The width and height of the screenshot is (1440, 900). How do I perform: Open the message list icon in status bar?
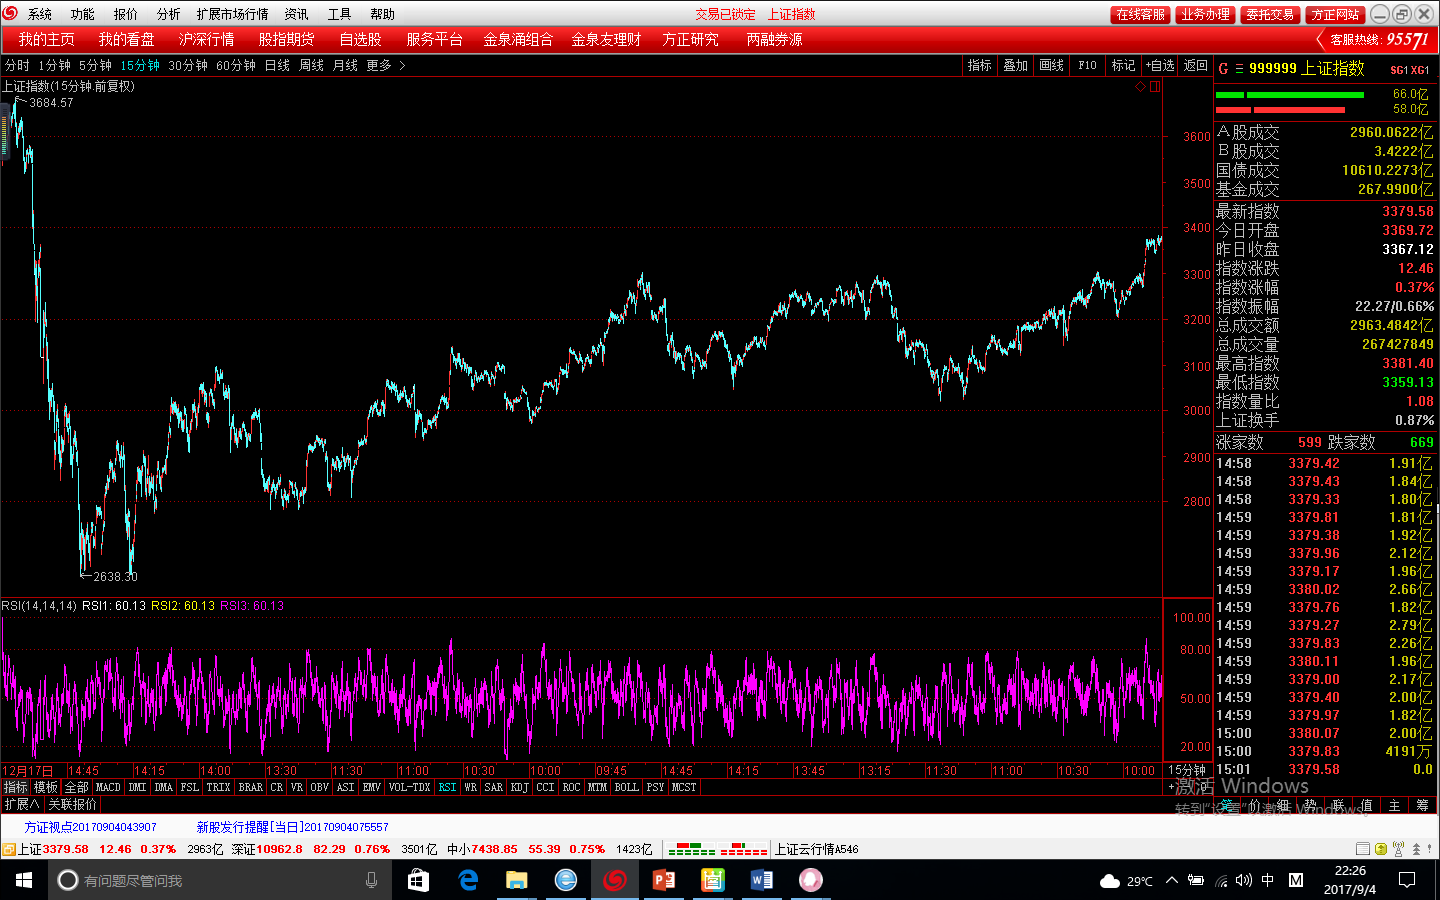[1363, 849]
